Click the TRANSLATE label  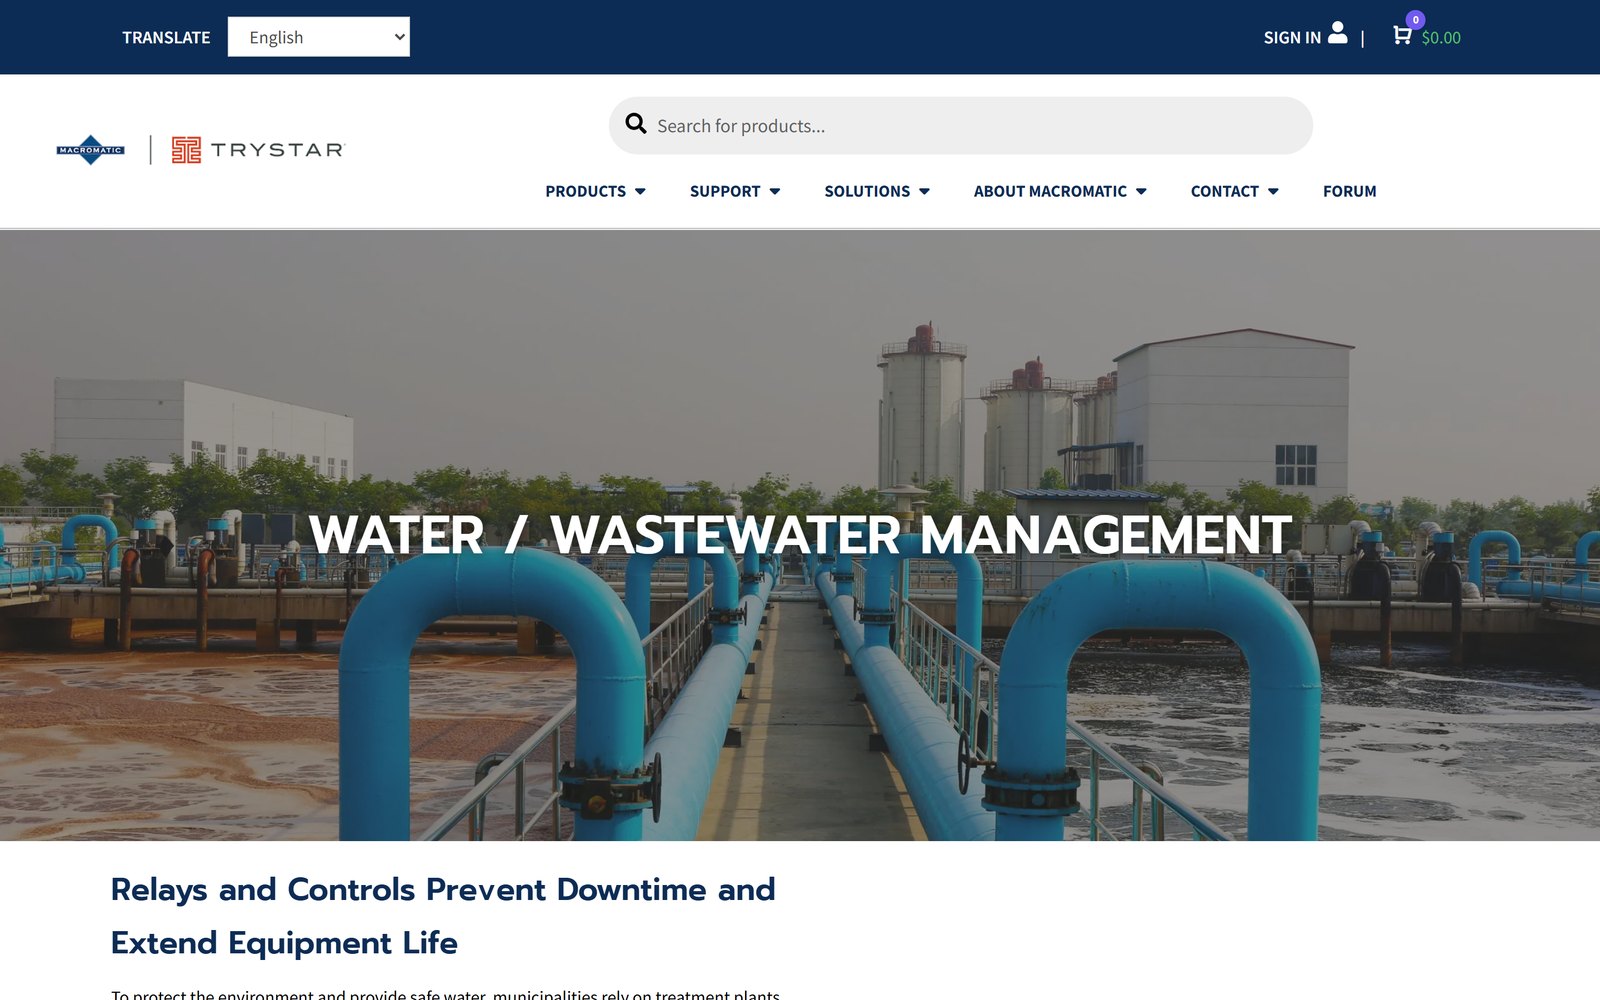(166, 38)
